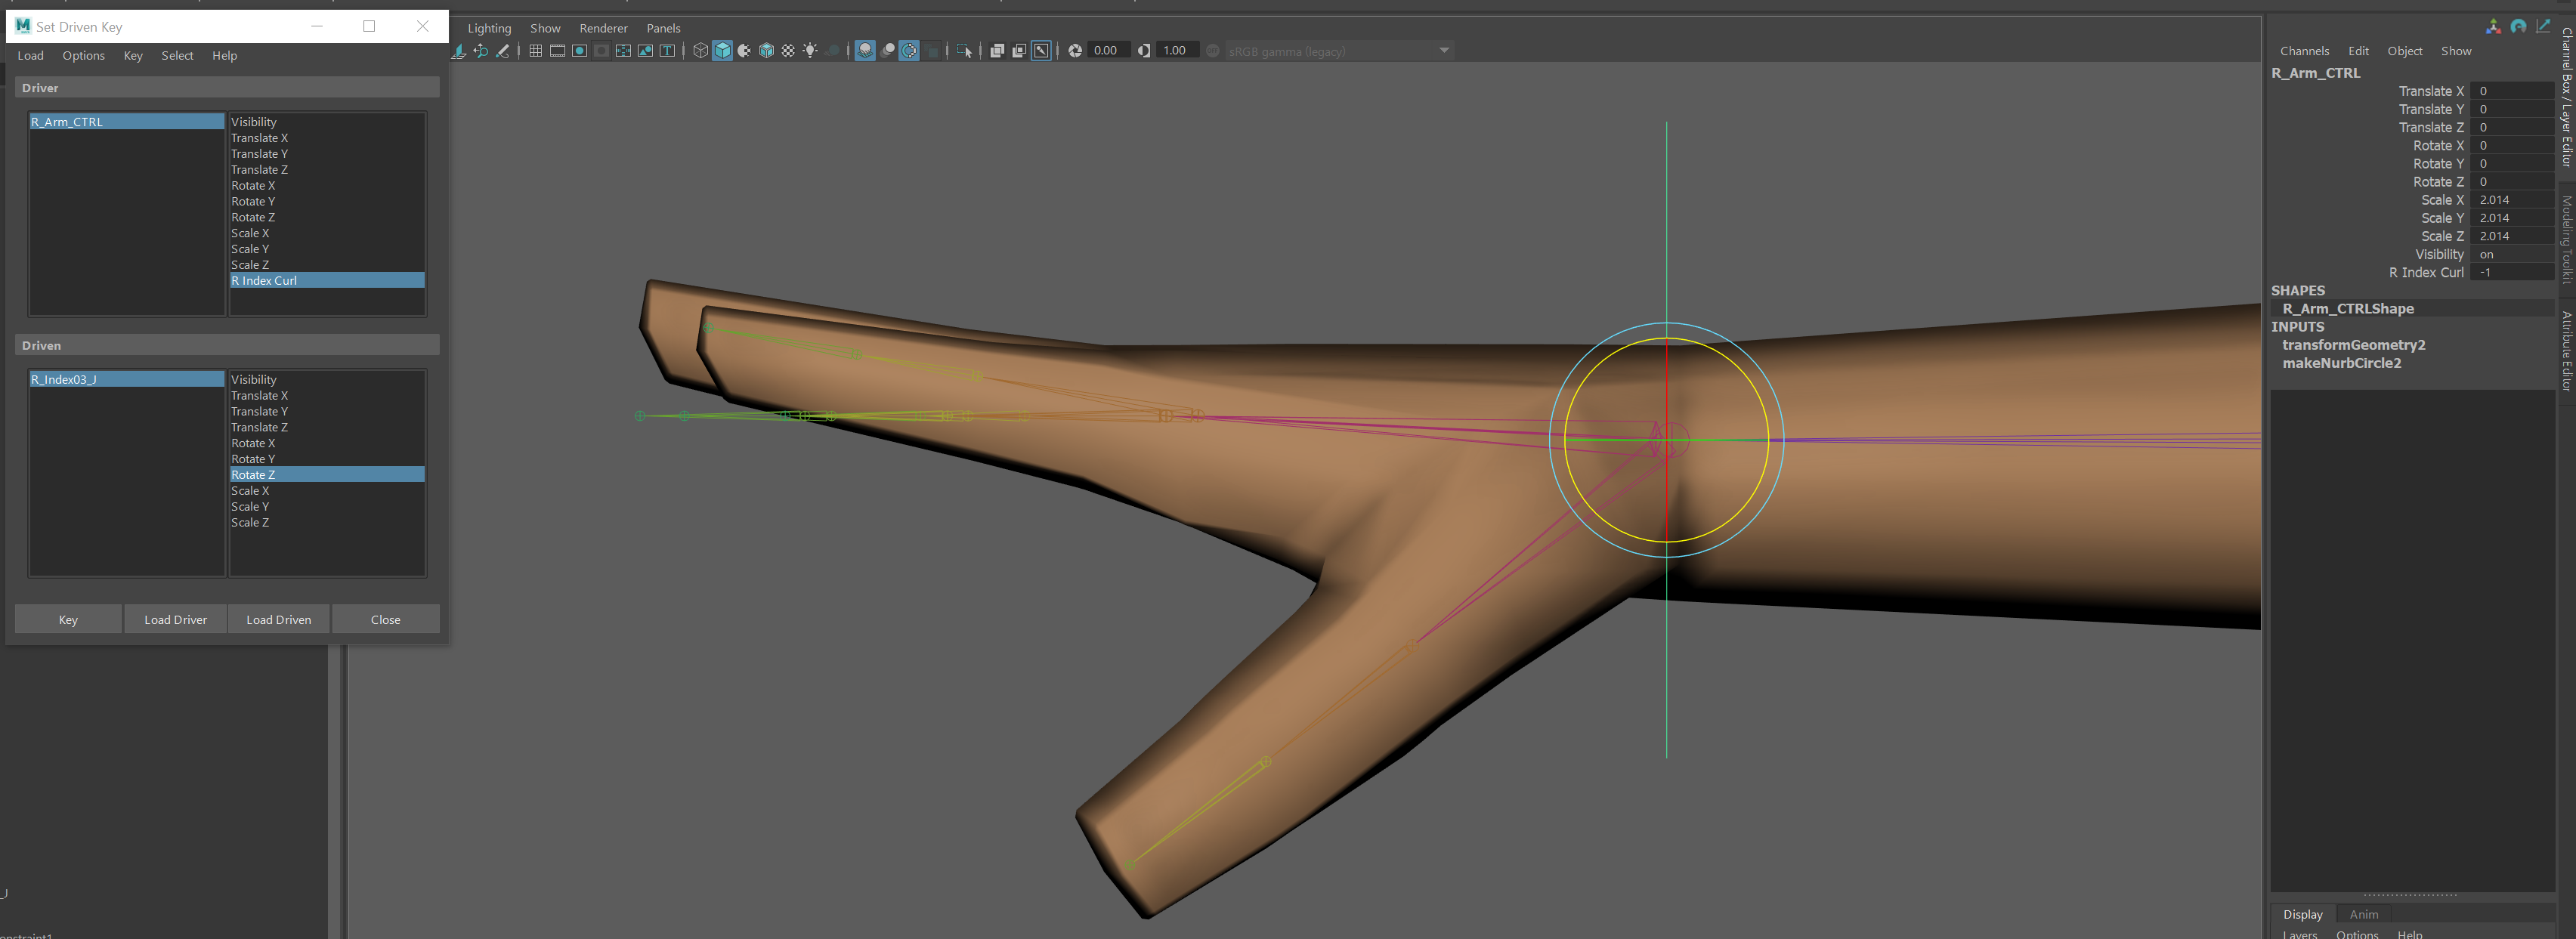Switch to the Anim layer tab

pos(2363,914)
